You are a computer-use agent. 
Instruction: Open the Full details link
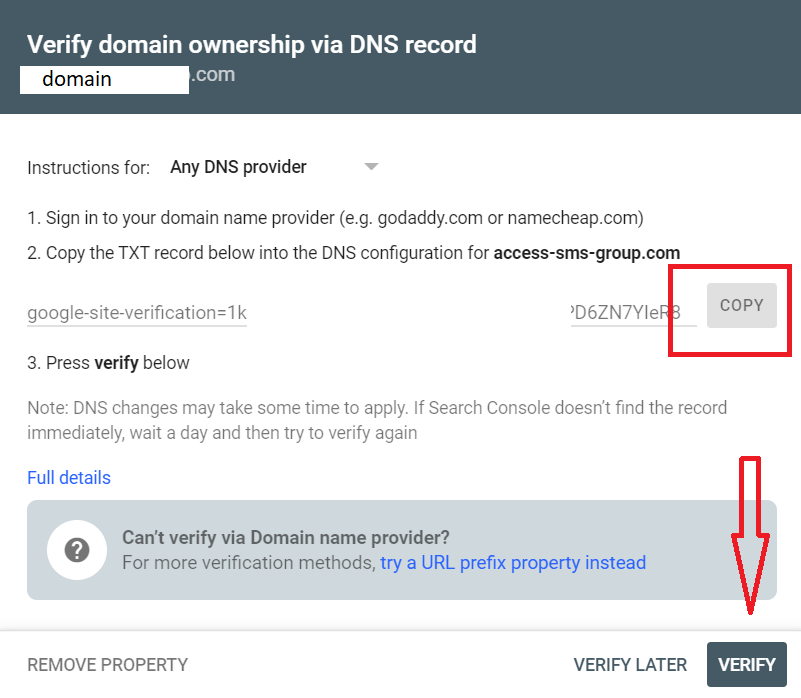click(x=69, y=478)
